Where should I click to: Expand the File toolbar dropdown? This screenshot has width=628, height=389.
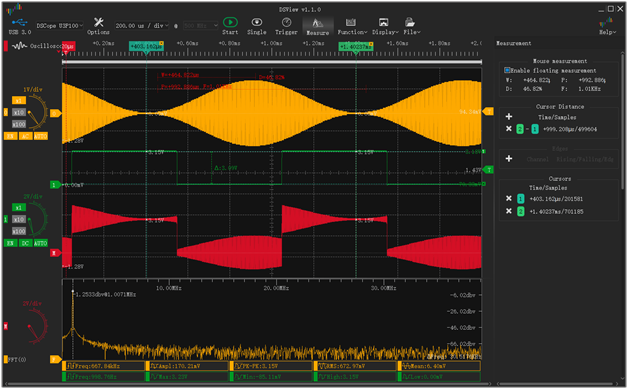411,26
